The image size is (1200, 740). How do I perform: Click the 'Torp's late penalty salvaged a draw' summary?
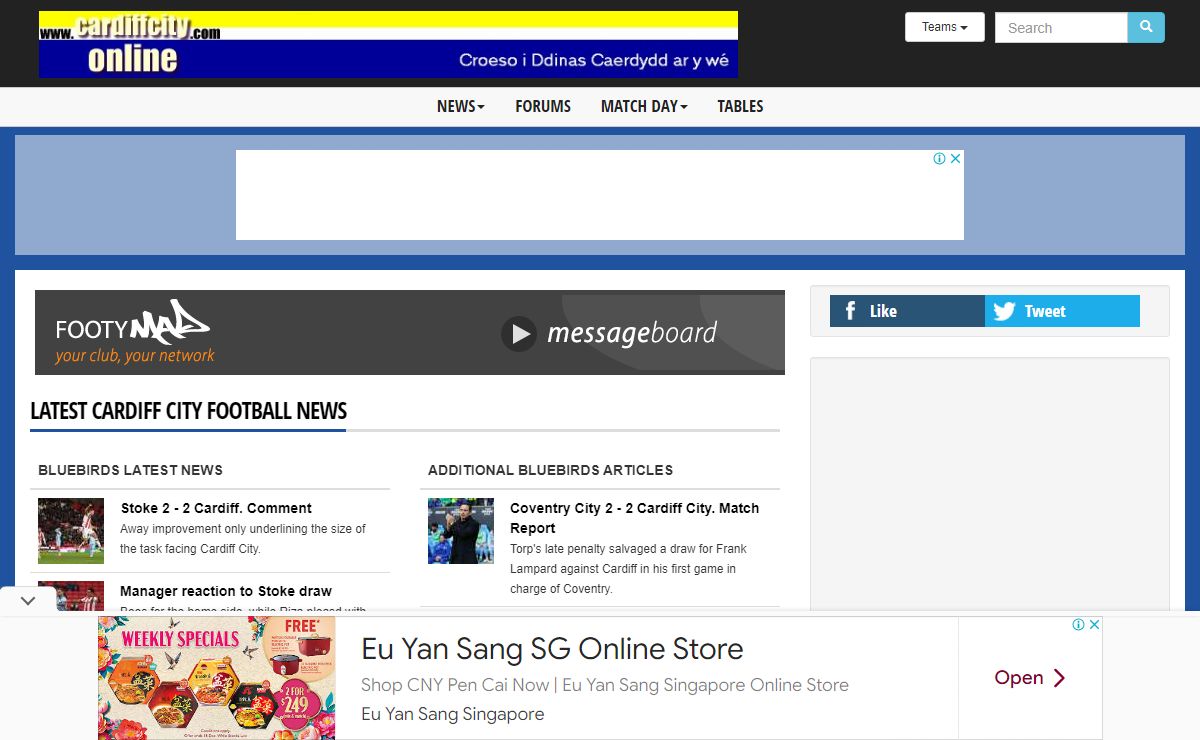click(x=628, y=569)
